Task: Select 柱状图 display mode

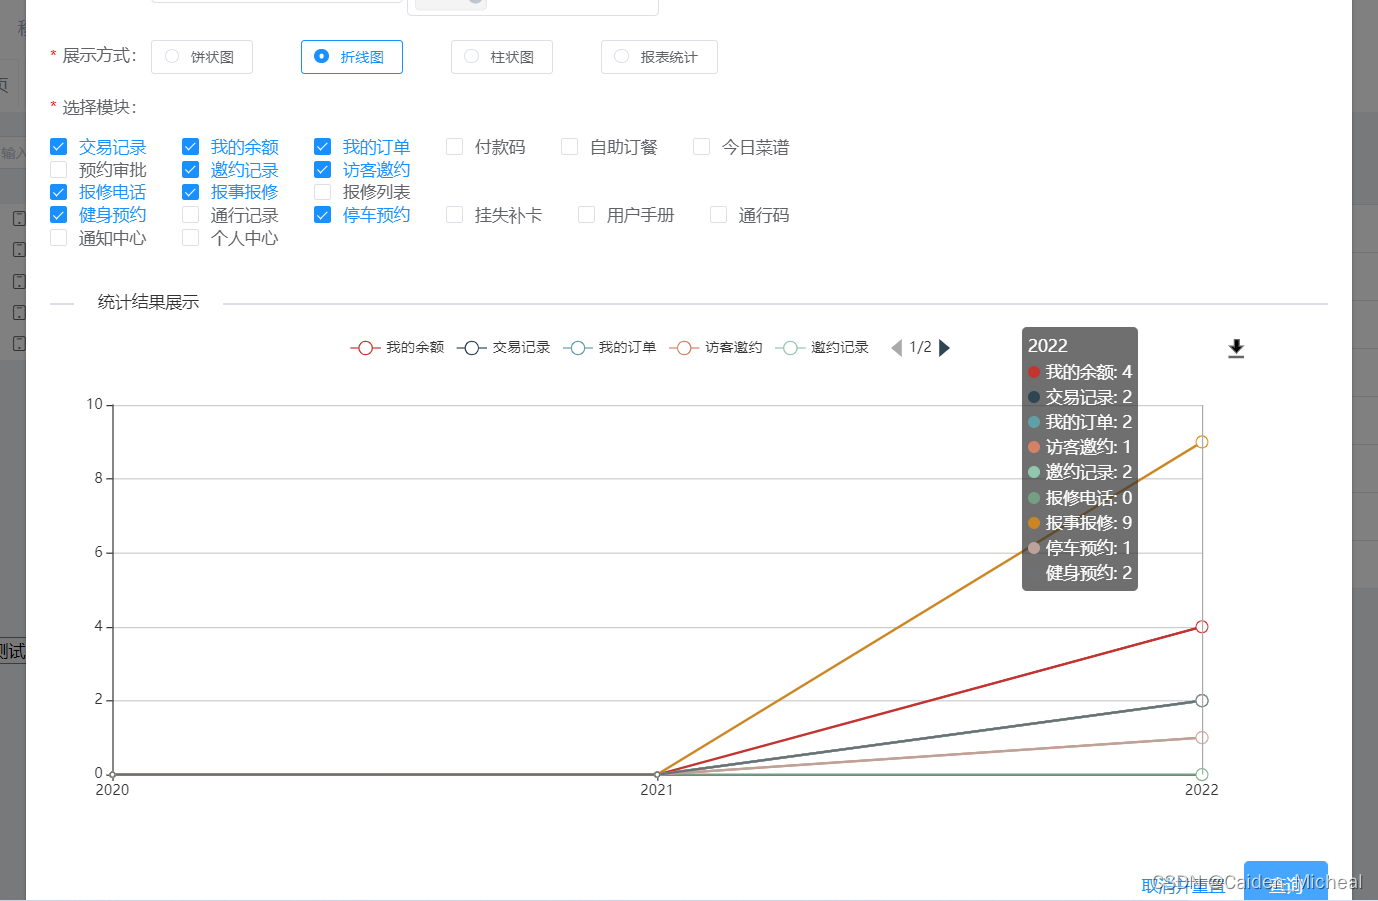Action: click(502, 57)
